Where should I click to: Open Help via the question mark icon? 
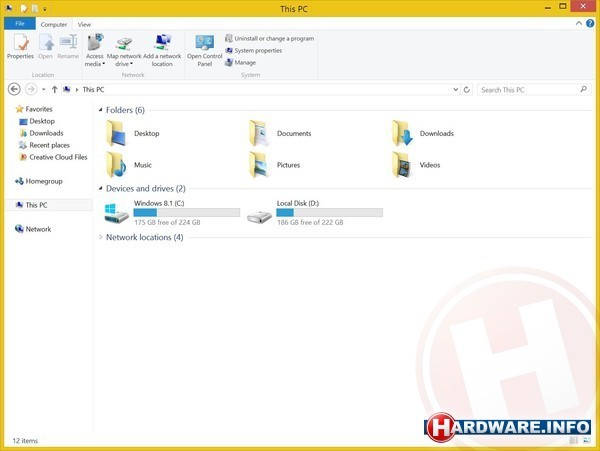pos(590,24)
